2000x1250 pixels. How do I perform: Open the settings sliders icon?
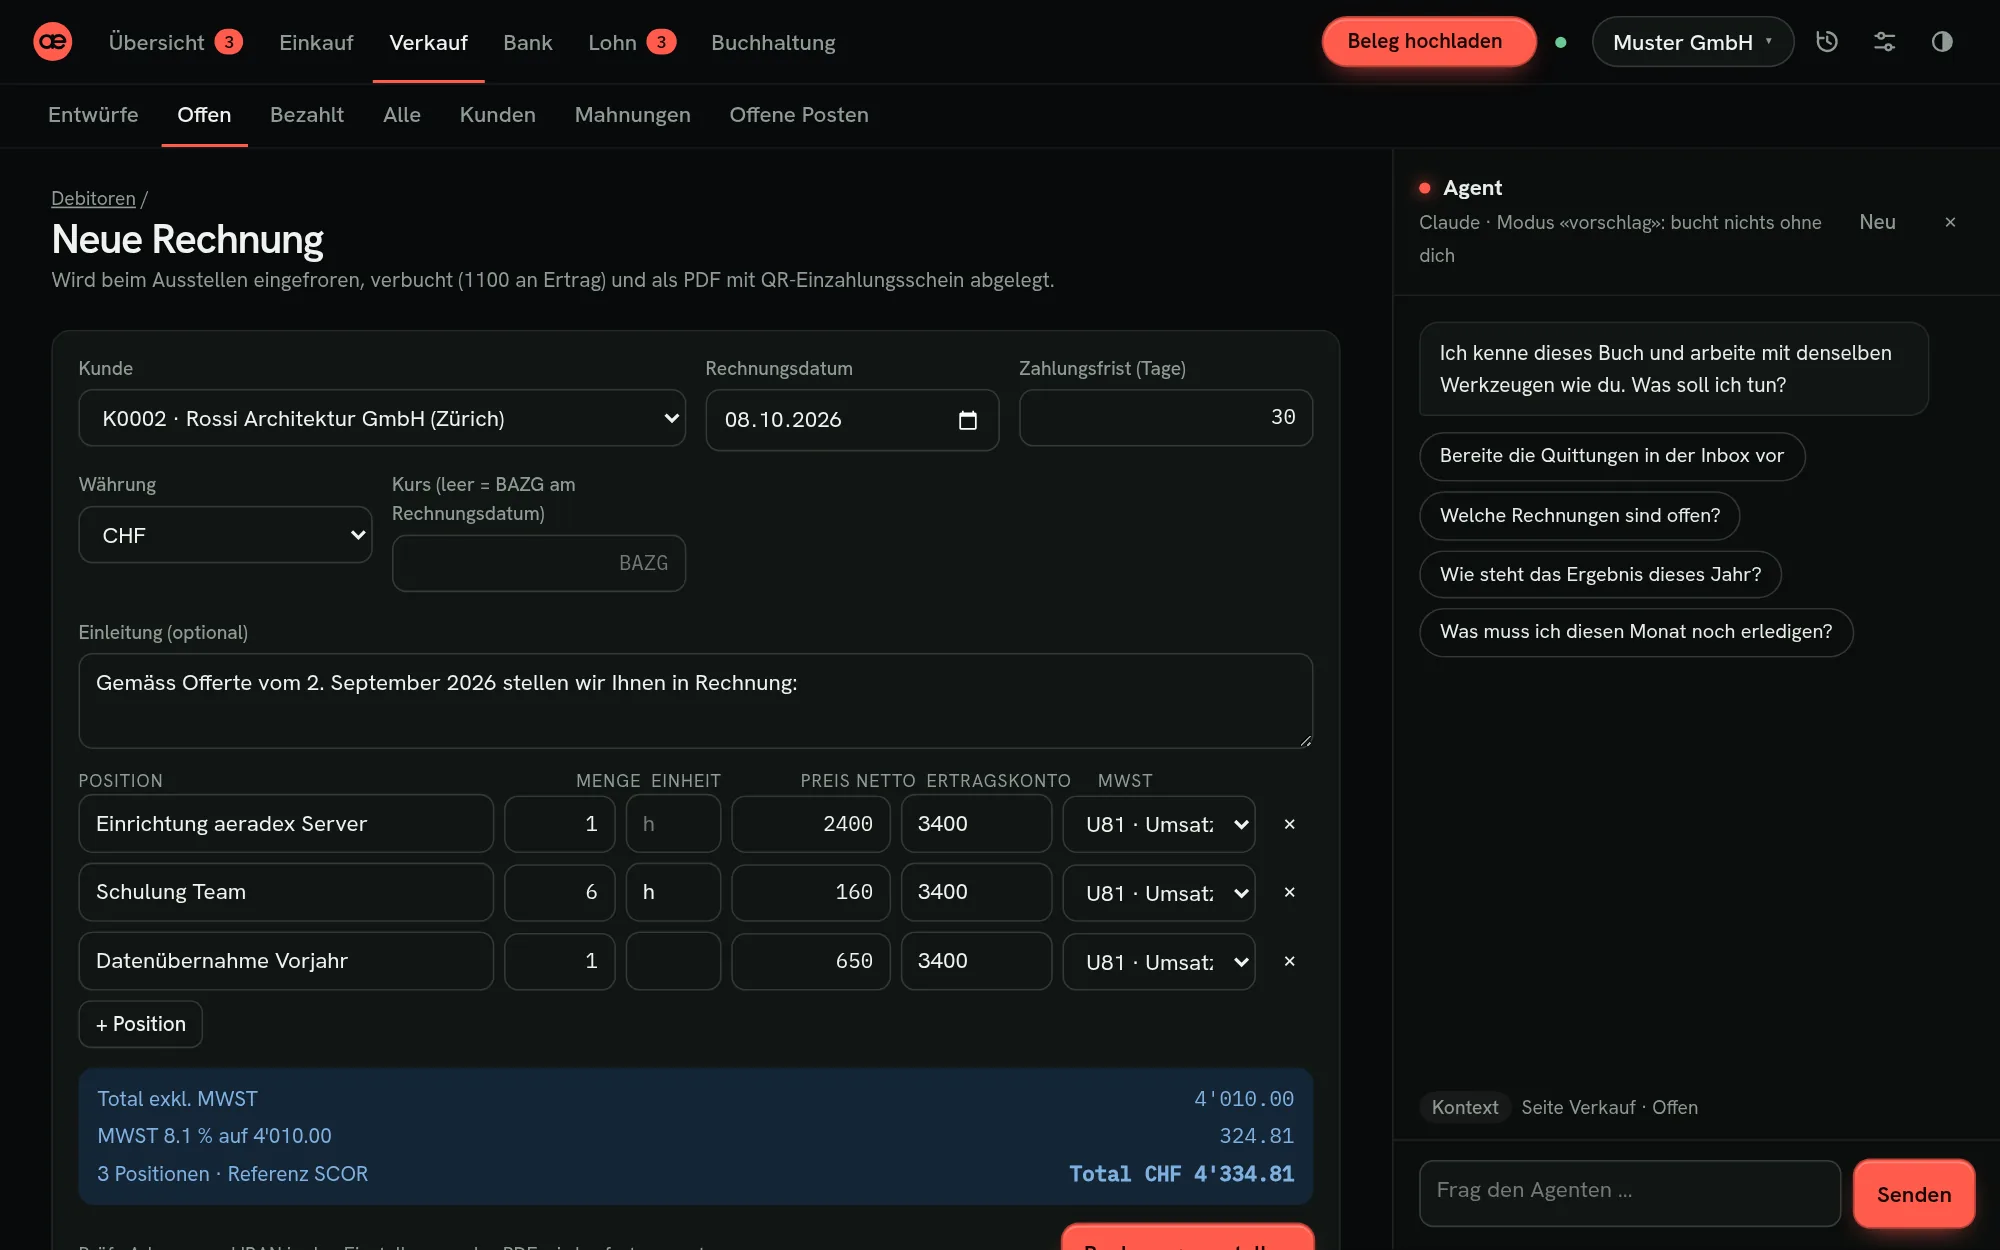coord(1885,42)
